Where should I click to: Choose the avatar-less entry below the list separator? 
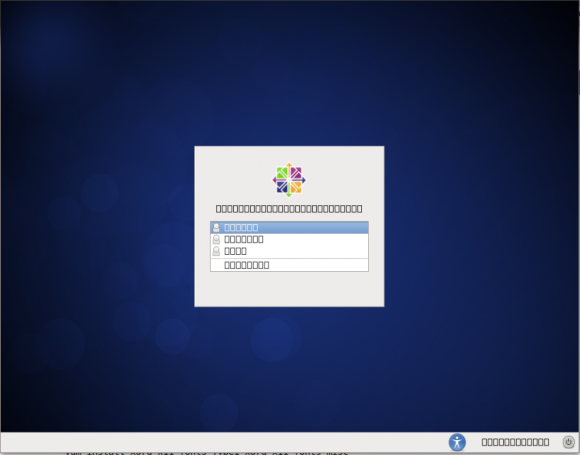[x=289, y=265]
